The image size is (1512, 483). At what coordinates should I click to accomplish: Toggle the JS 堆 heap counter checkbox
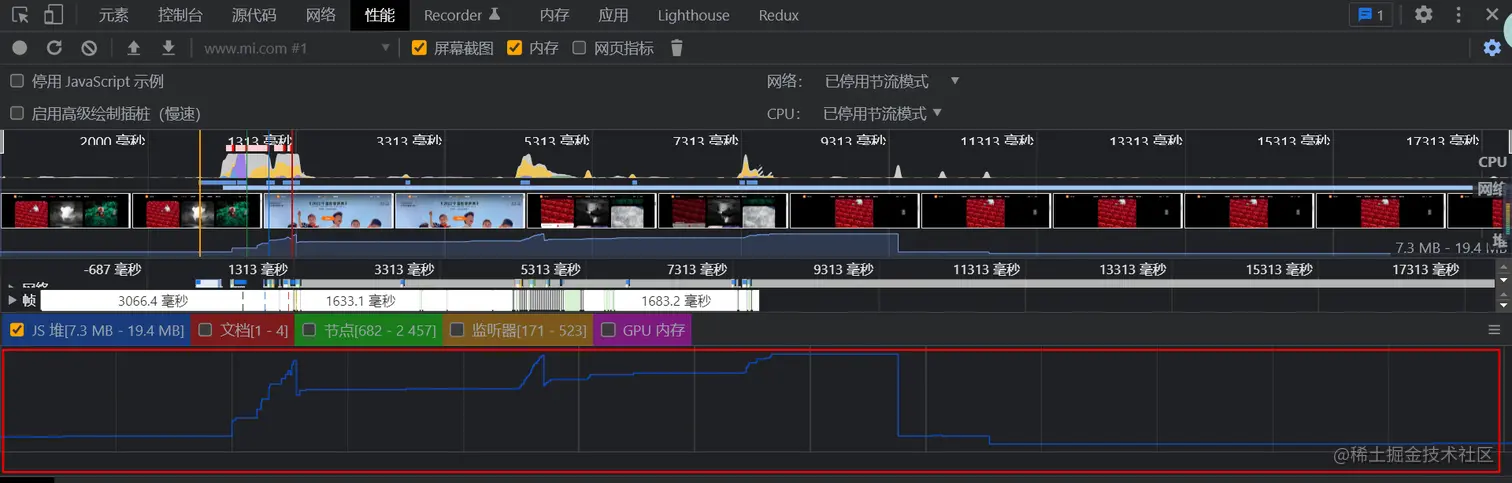(16, 330)
